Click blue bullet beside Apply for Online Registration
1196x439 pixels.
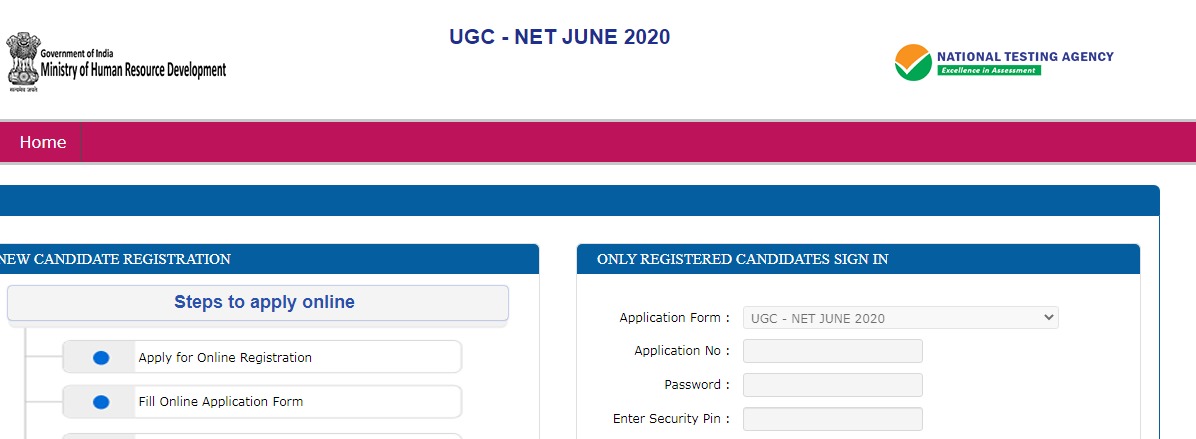pos(101,358)
